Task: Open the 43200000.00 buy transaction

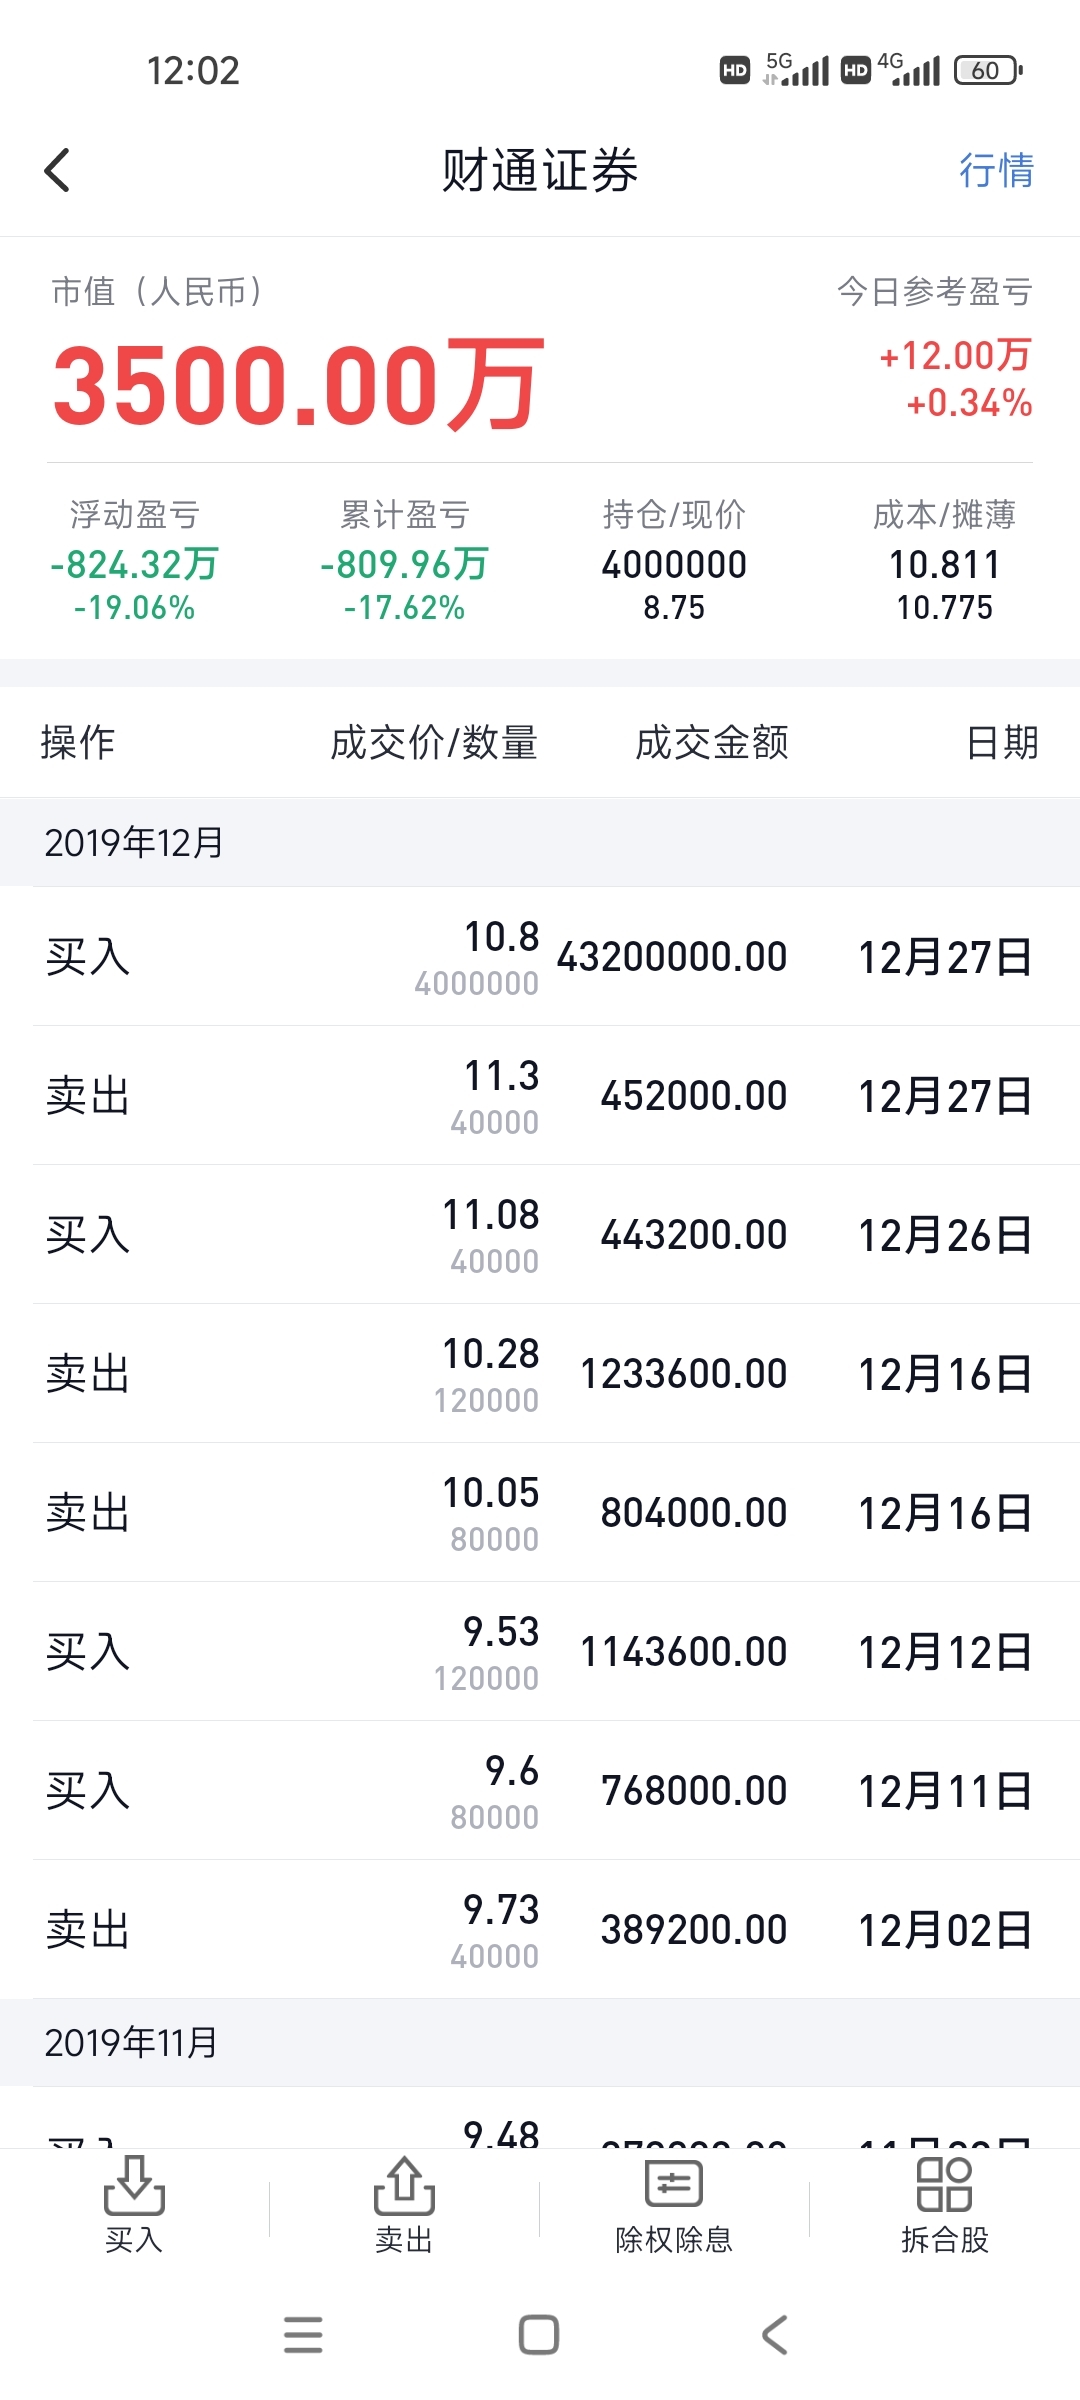Action: coord(540,956)
